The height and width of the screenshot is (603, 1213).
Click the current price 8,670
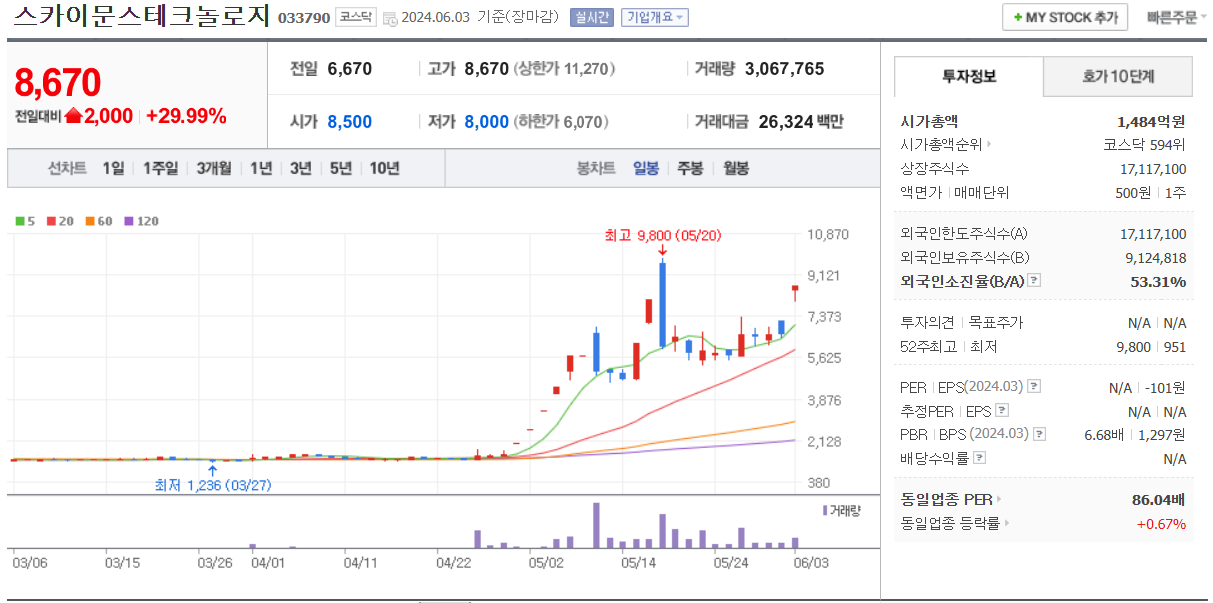(58, 84)
